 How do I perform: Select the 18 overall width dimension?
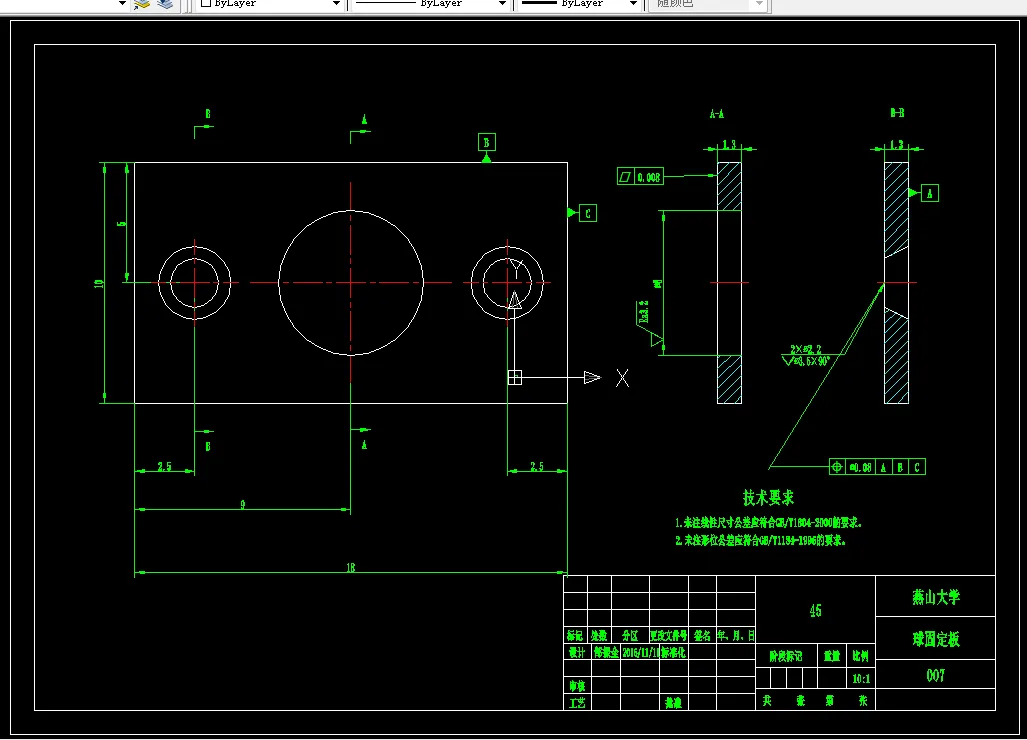pyautogui.click(x=350, y=567)
